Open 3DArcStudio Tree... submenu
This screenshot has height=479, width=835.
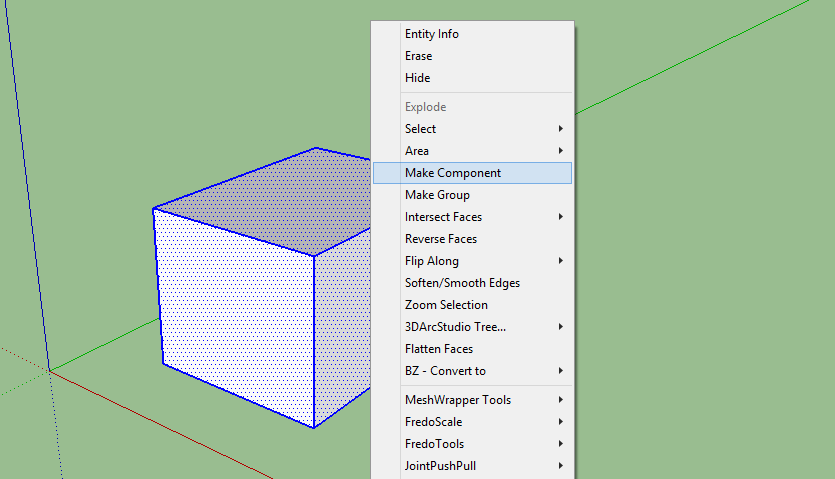pos(472,327)
